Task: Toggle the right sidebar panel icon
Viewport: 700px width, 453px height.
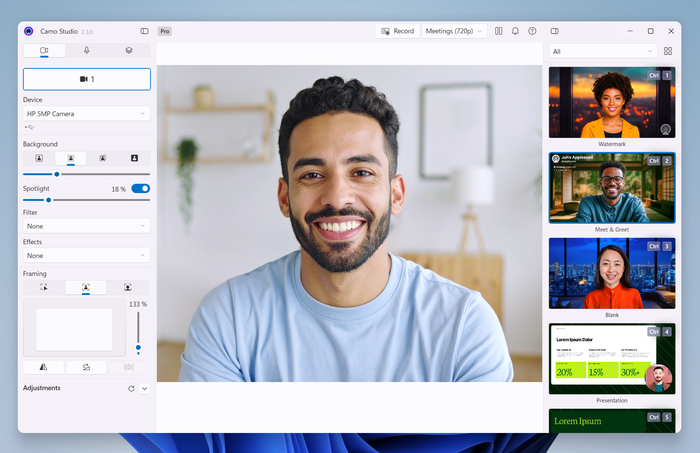Action: [554, 31]
